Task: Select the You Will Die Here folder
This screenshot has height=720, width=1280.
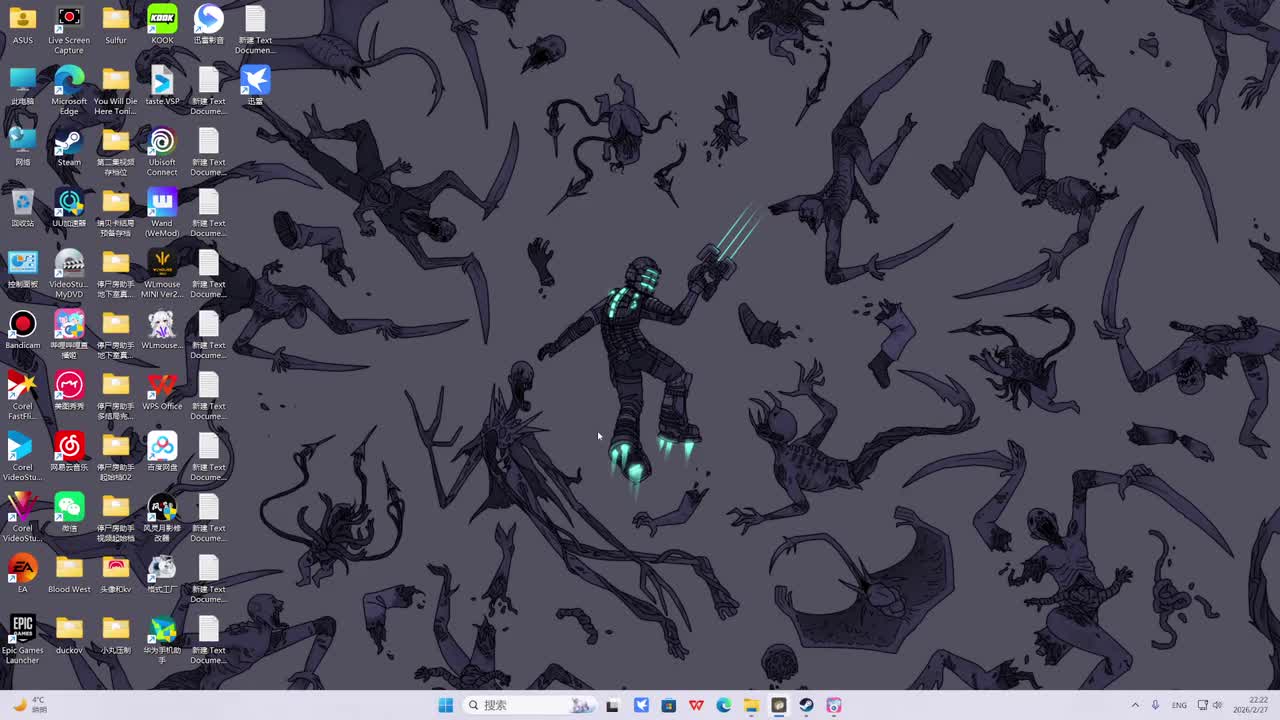Action: 116,91
